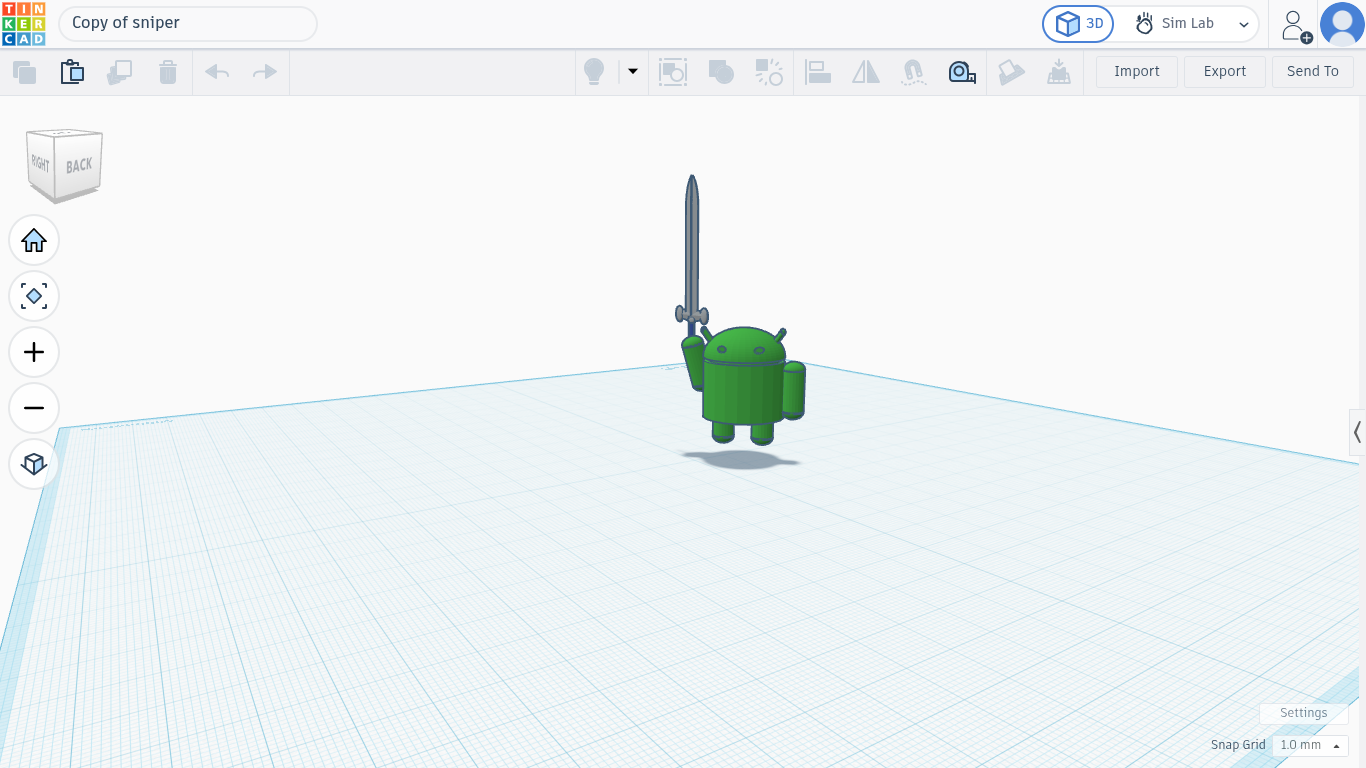The image size is (1366, 768).
Task: Click the Tinkercad logo
Action: pos(24,24)
